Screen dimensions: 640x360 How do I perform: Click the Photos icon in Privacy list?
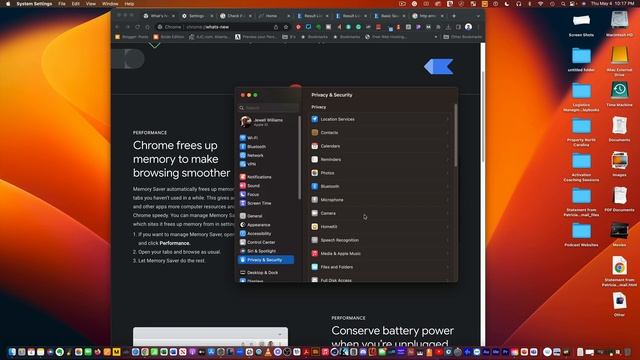[x=315, y=173]
